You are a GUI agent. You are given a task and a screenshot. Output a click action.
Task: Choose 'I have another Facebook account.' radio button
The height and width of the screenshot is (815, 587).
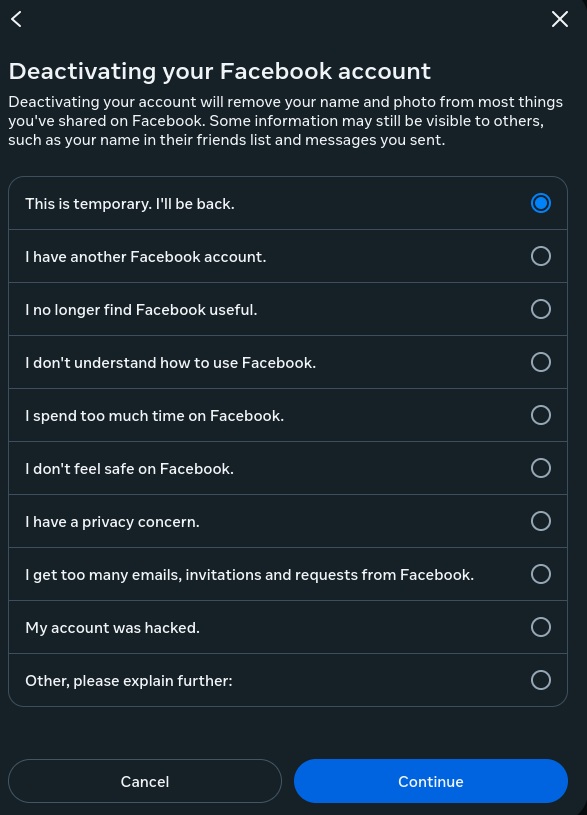pos(541,256)
